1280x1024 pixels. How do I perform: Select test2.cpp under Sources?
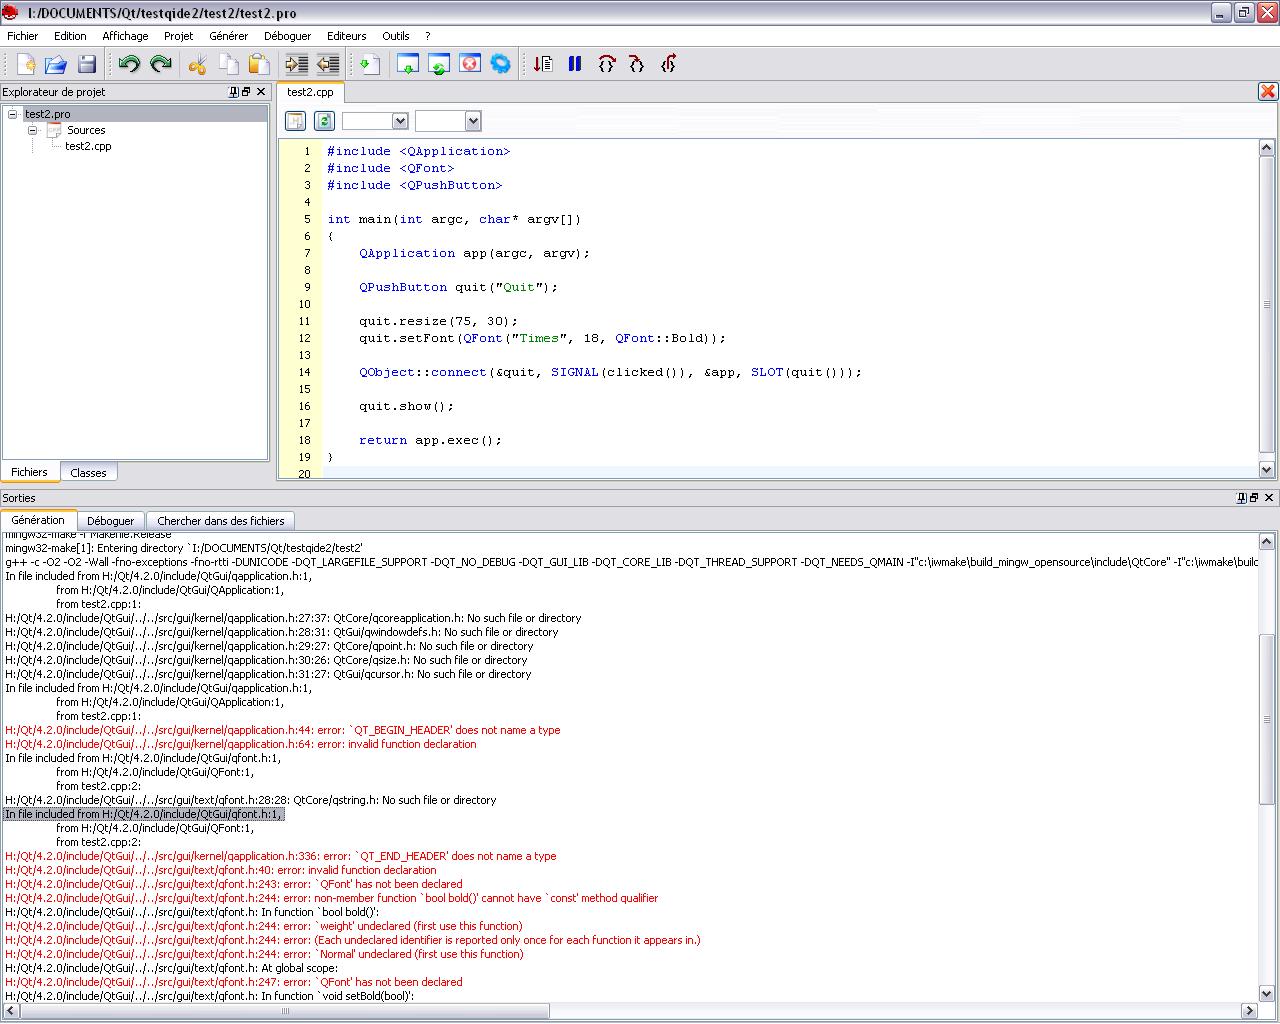point(86,146)
